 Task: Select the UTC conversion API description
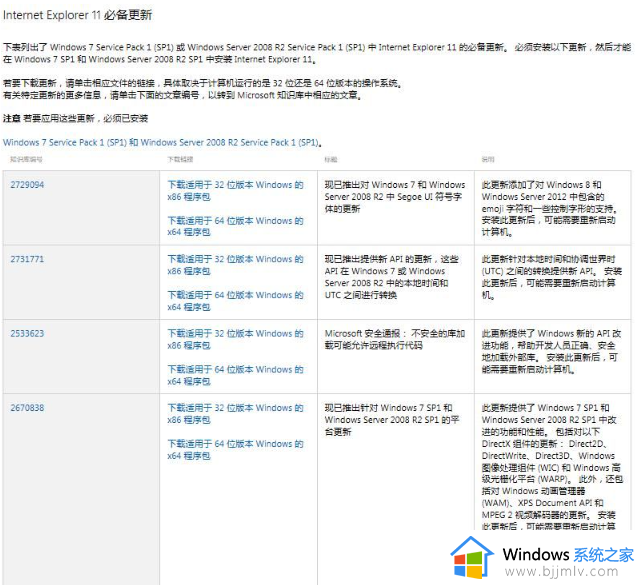[x=551, y=277]
